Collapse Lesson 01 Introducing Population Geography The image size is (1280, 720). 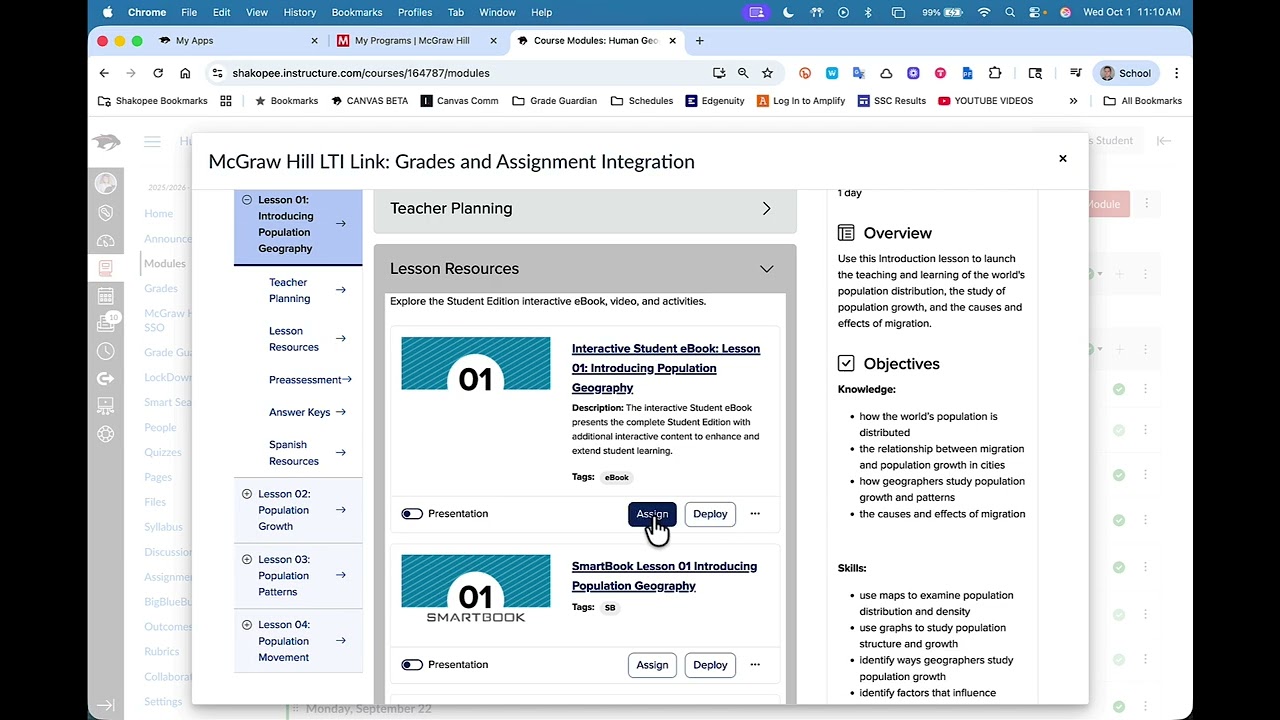pyautogui.click(x=247, y=200)
